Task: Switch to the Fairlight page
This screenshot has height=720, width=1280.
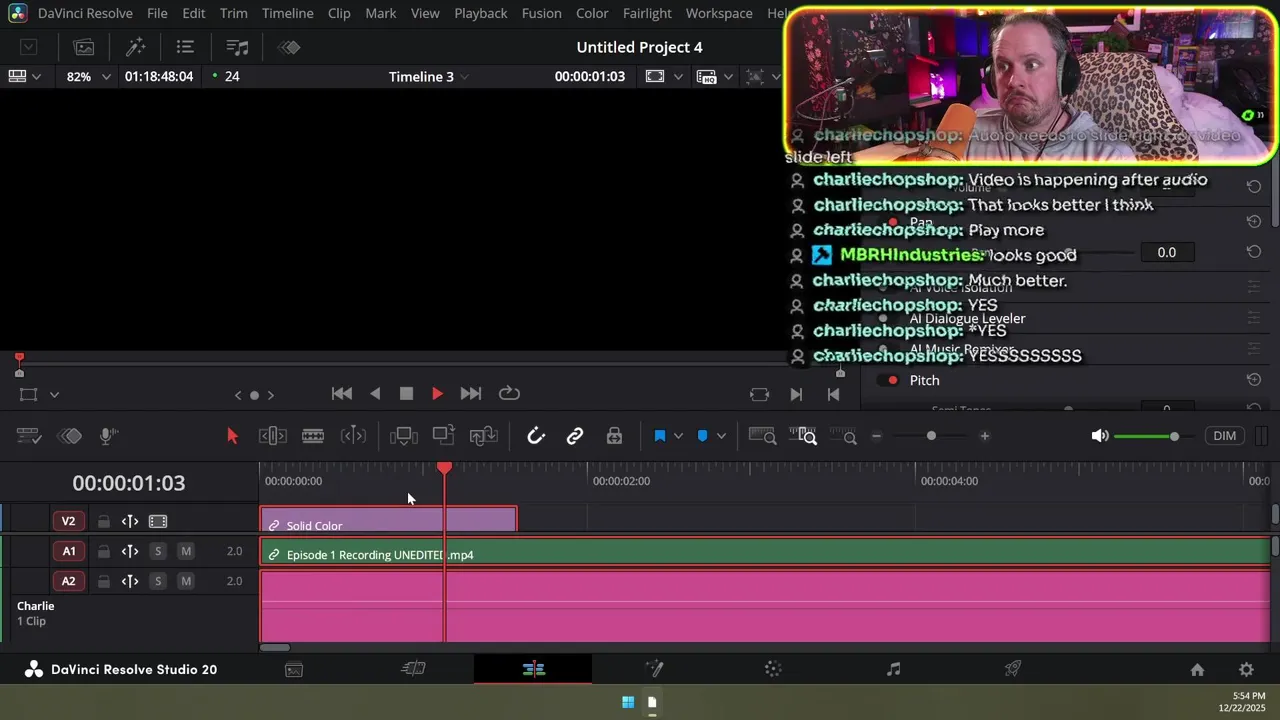Action: point(893,669)
